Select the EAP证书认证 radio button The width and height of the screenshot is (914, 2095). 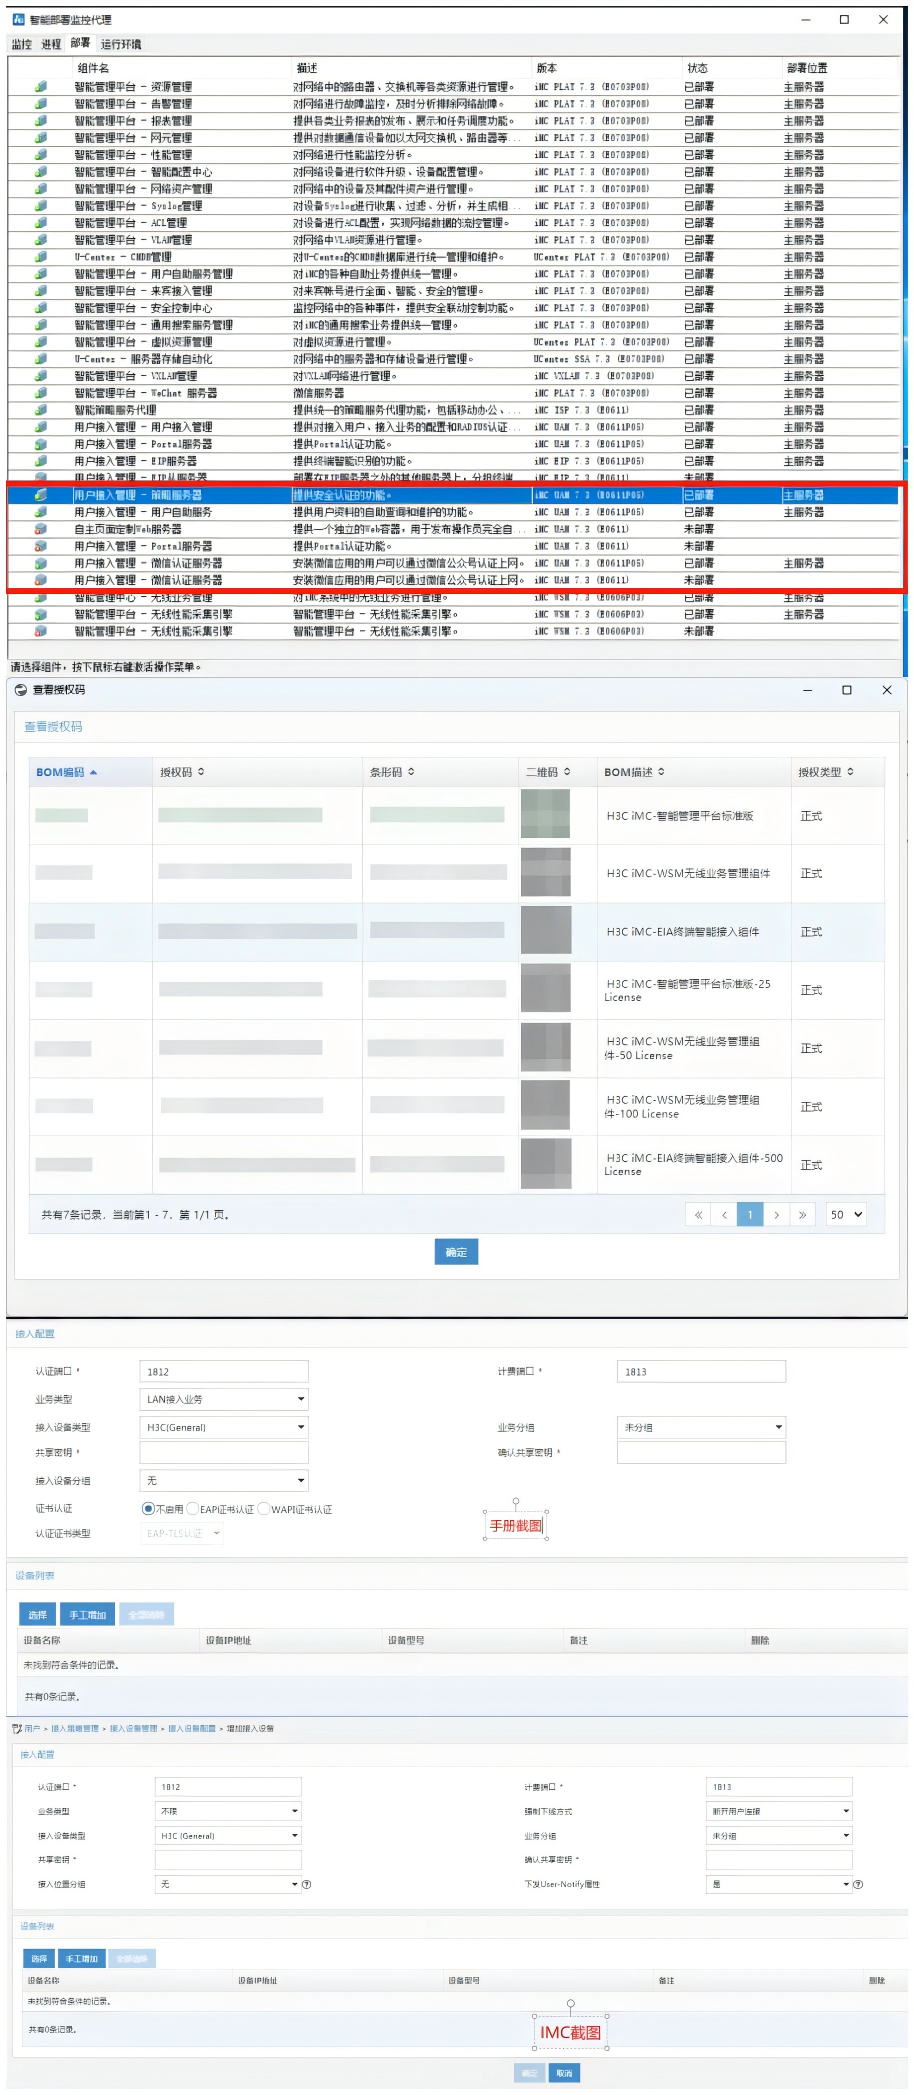tap(193, 1509)
